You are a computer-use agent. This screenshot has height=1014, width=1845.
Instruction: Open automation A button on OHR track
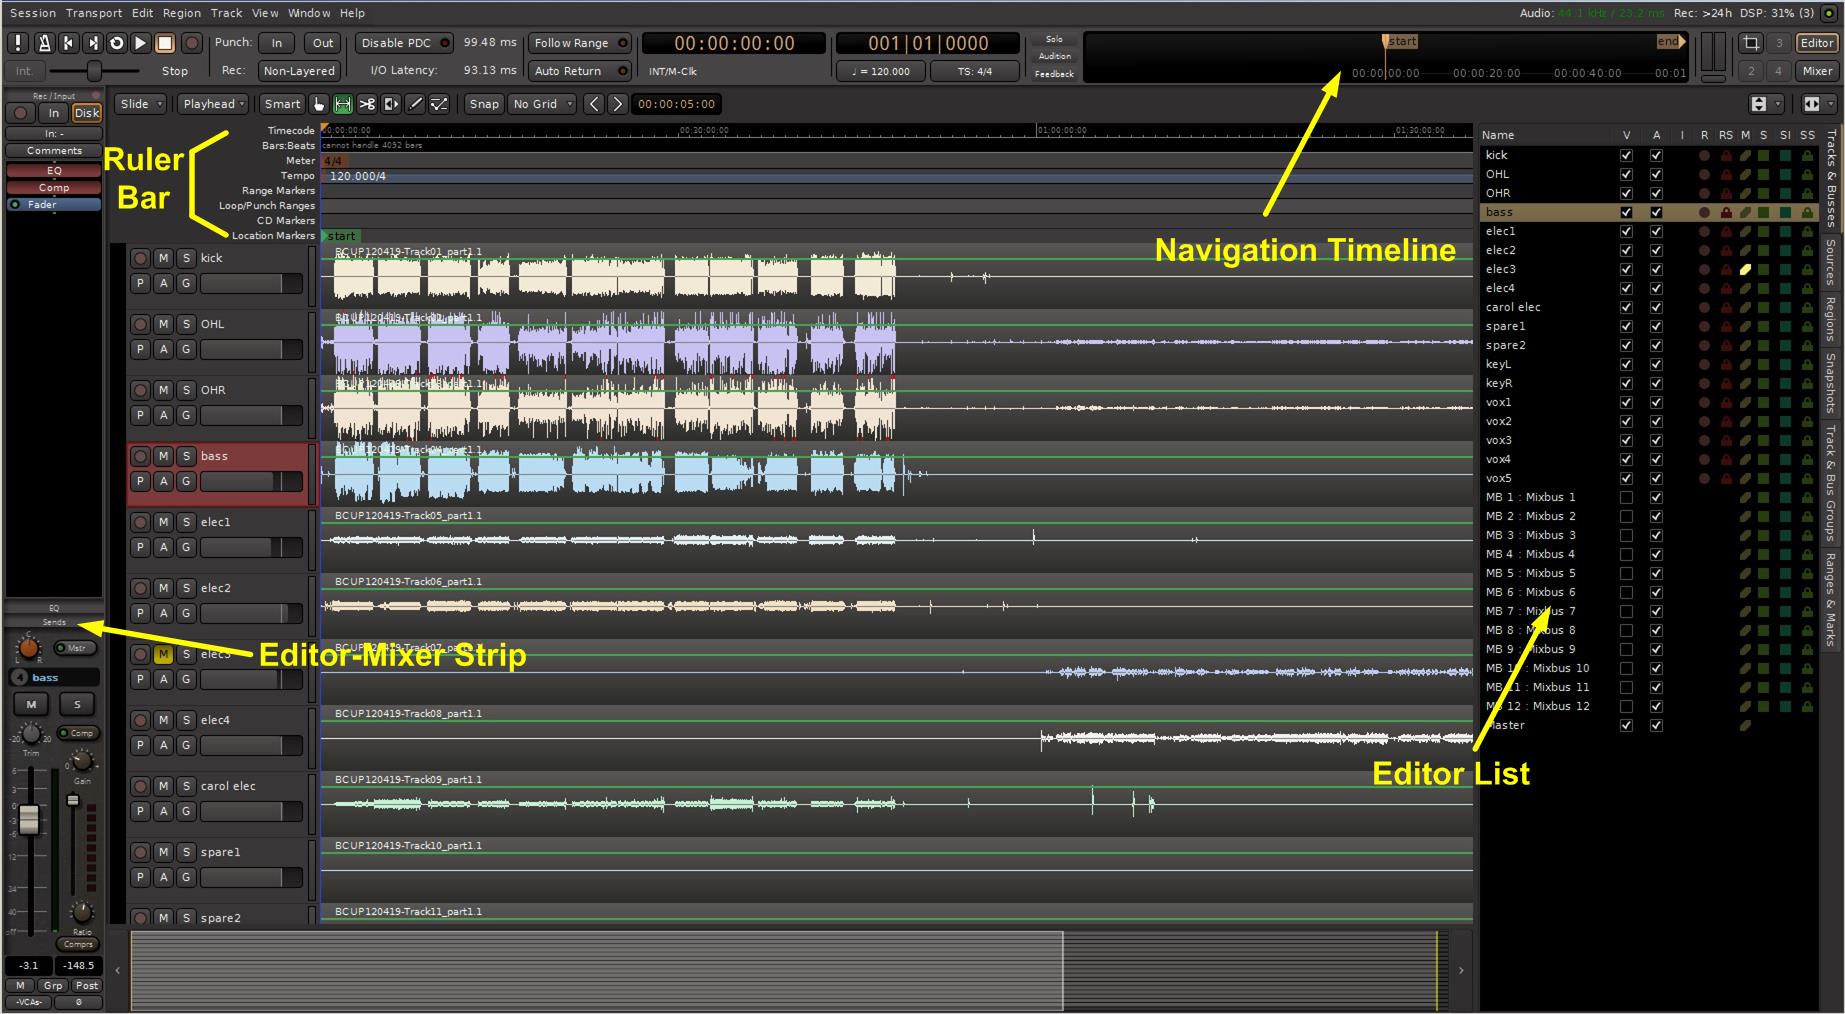(x=163, y=415)
